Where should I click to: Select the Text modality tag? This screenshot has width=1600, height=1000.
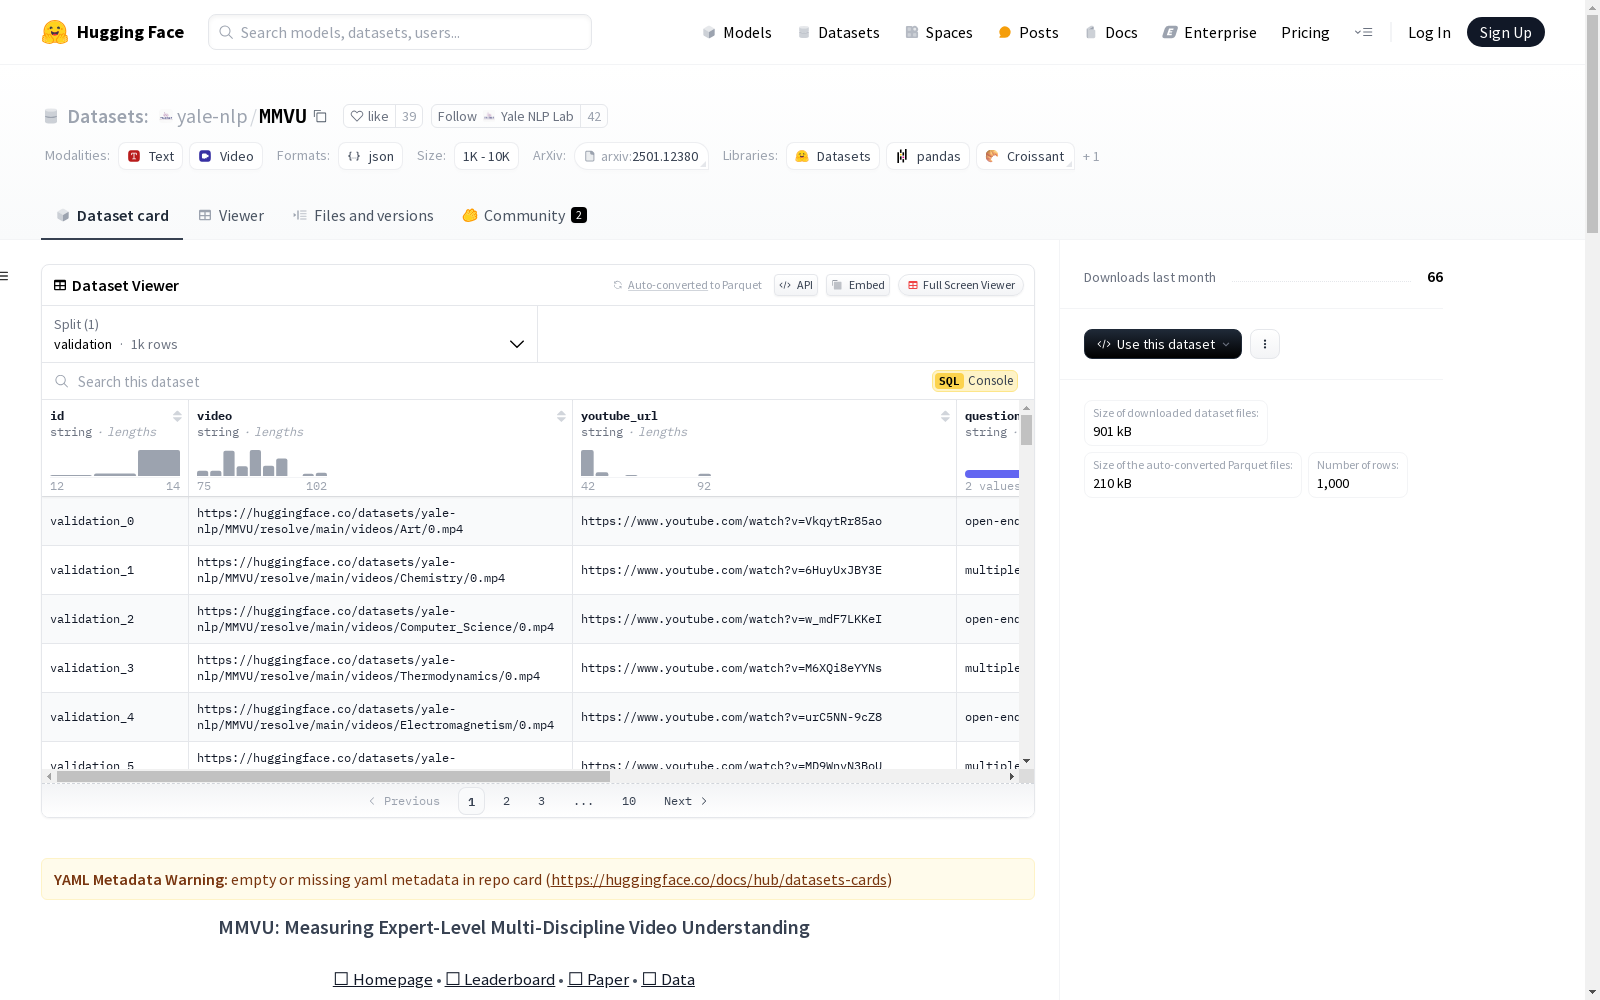pyautogui.click(x=151, y=156)
